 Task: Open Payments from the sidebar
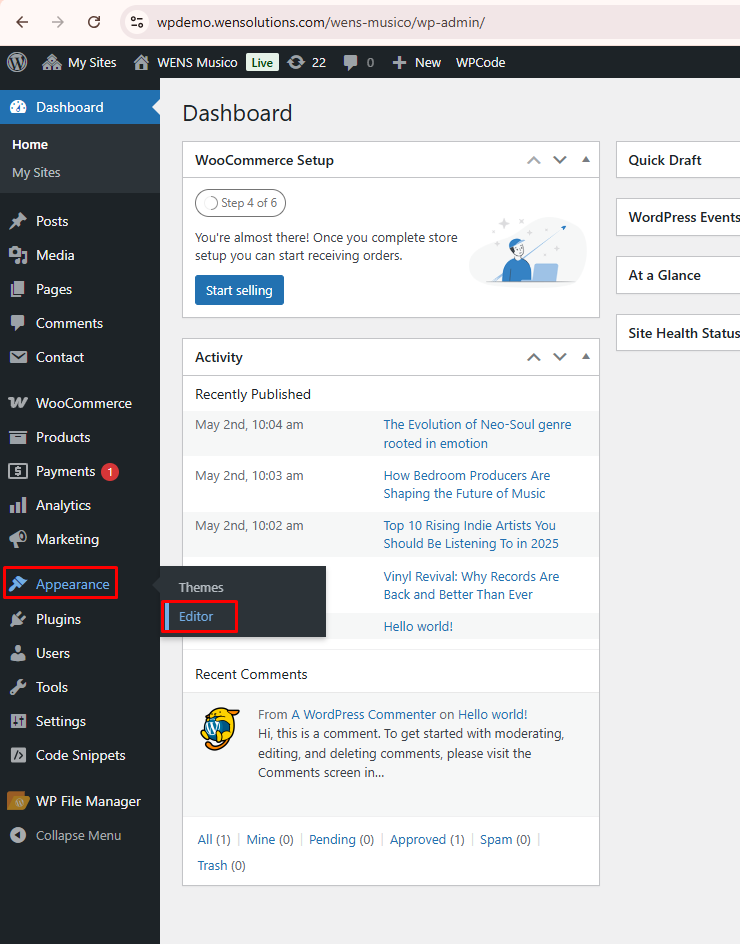(x=80, y=471)
